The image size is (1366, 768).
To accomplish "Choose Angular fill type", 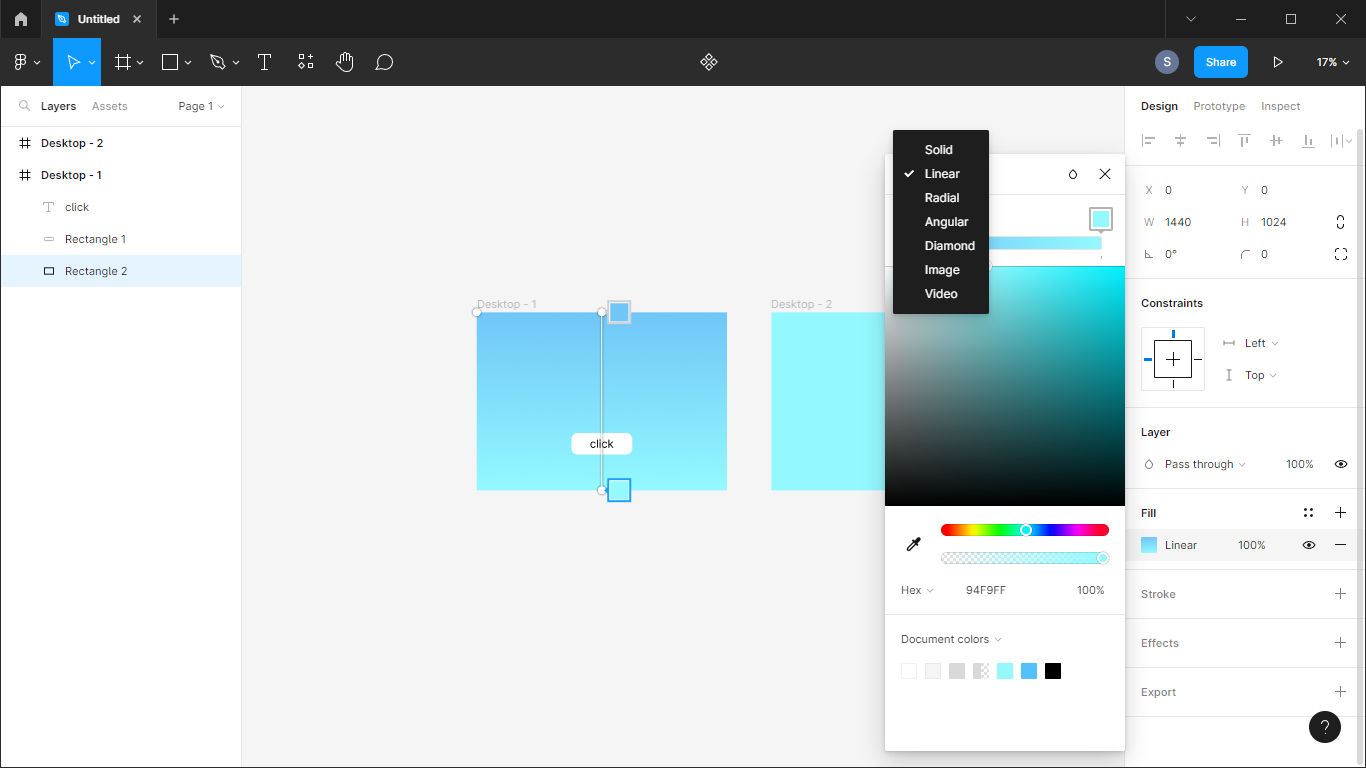I will (941, 222).
